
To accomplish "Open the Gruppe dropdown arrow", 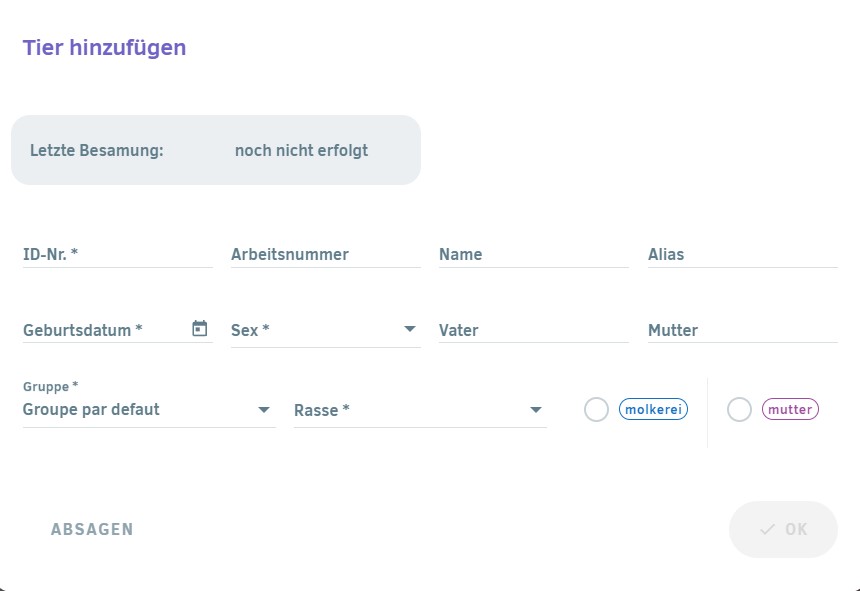I will pyautogui.click(x=264, y=410).
